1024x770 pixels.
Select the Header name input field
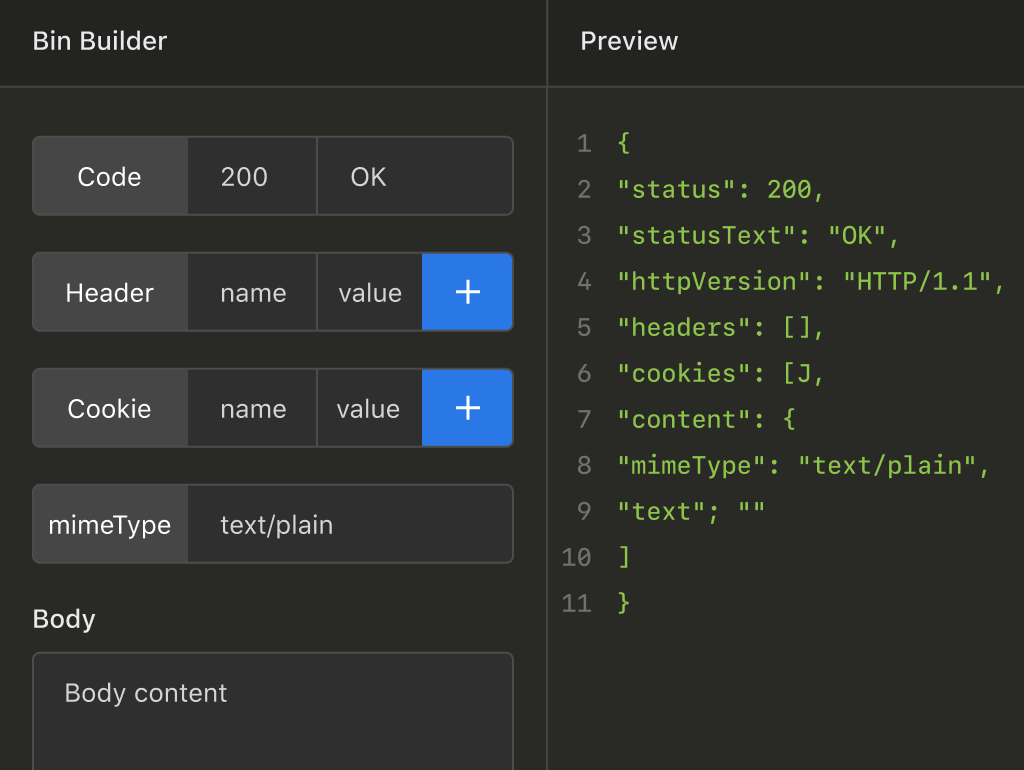[252, 293]
